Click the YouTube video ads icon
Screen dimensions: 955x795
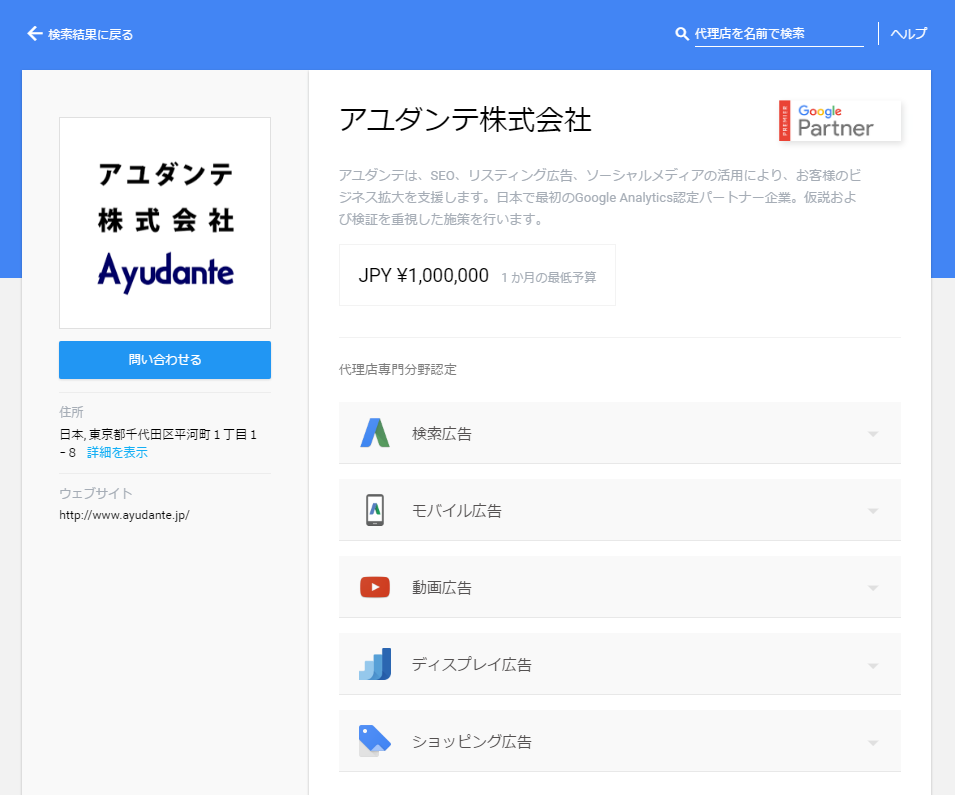(x=375, y=587)
